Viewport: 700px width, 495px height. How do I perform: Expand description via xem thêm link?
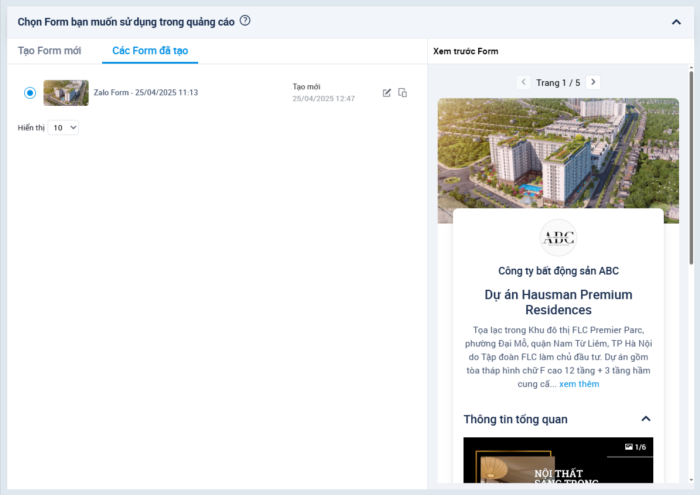[x=579, y=384]
